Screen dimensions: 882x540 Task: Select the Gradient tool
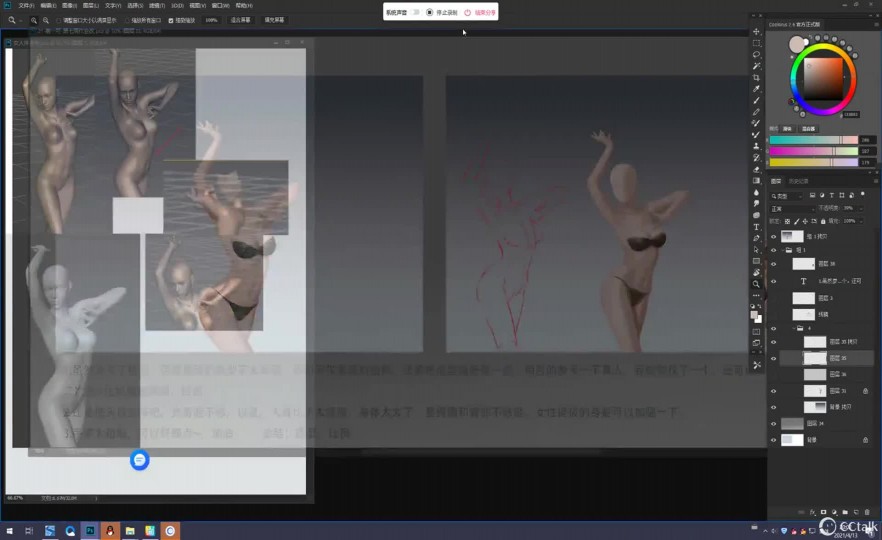pos(757,181)
